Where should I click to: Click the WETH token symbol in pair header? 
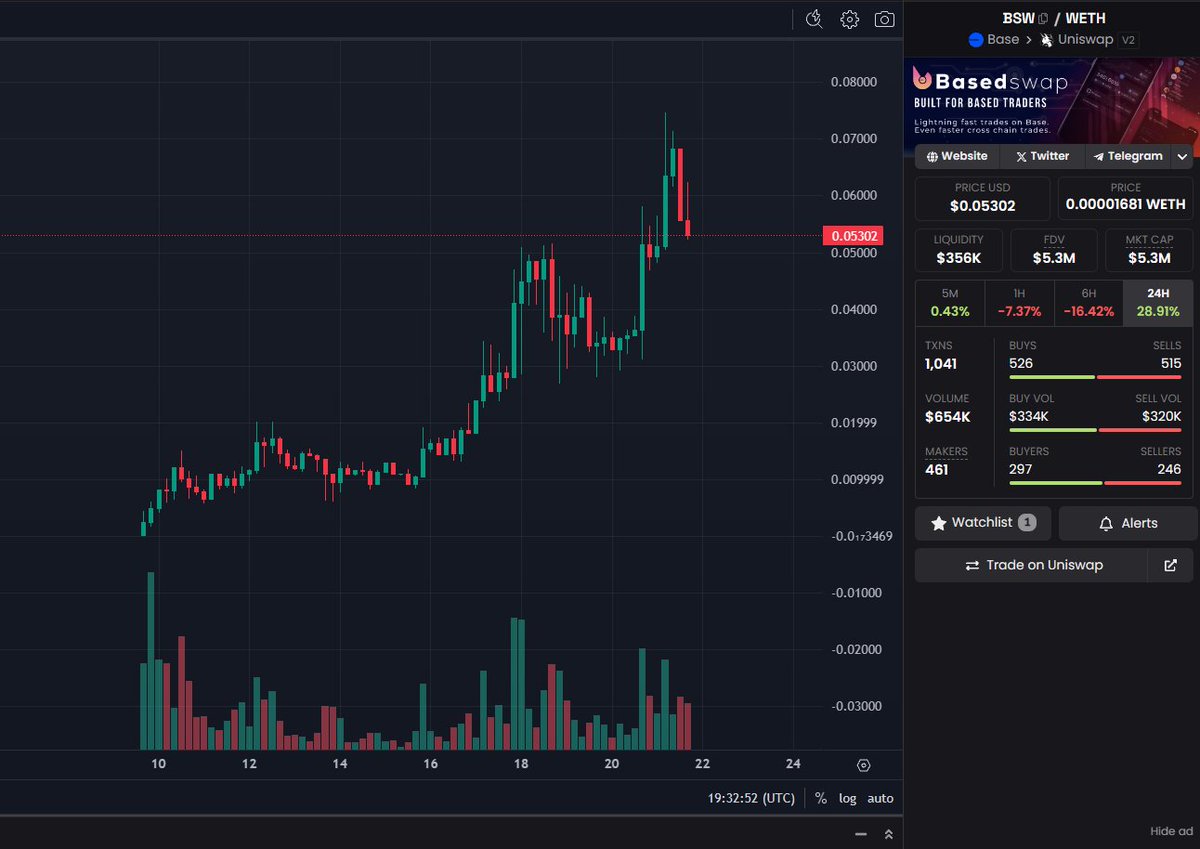click(1085, 18)
